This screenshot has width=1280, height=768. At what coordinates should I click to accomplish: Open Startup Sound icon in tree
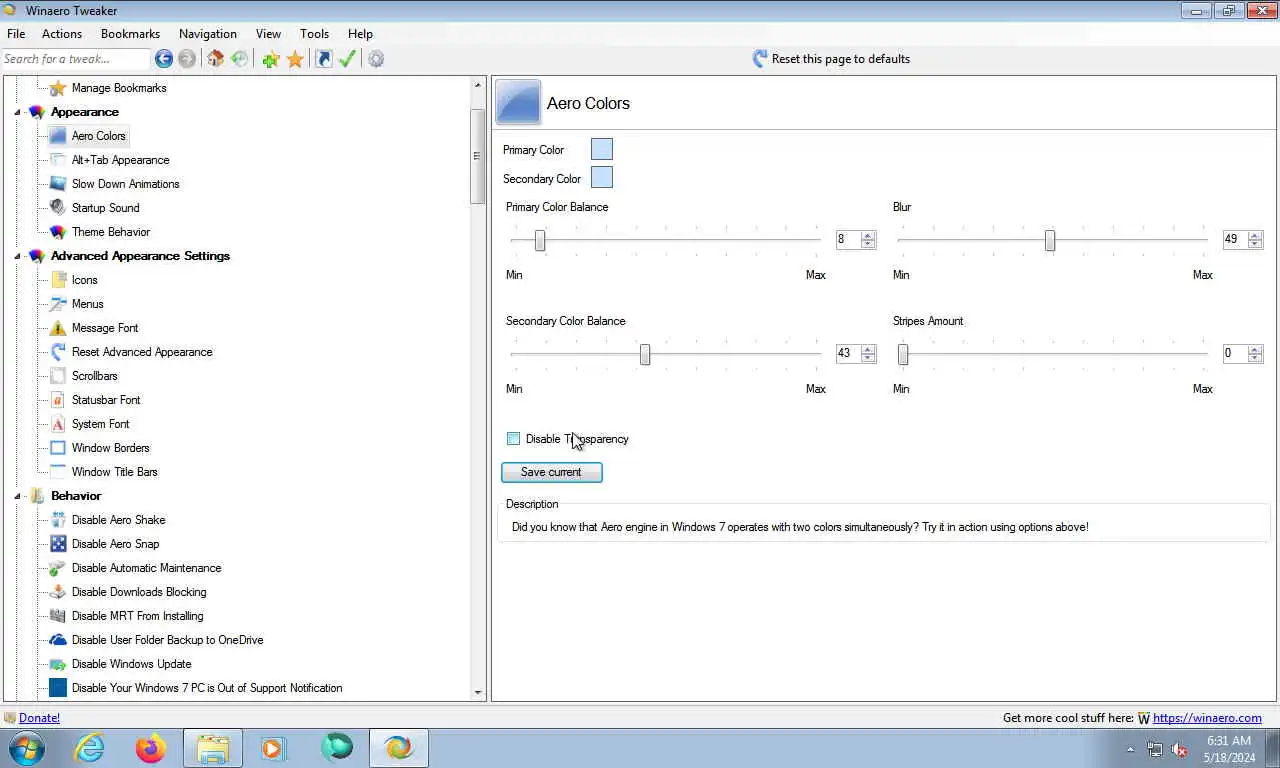58,208
